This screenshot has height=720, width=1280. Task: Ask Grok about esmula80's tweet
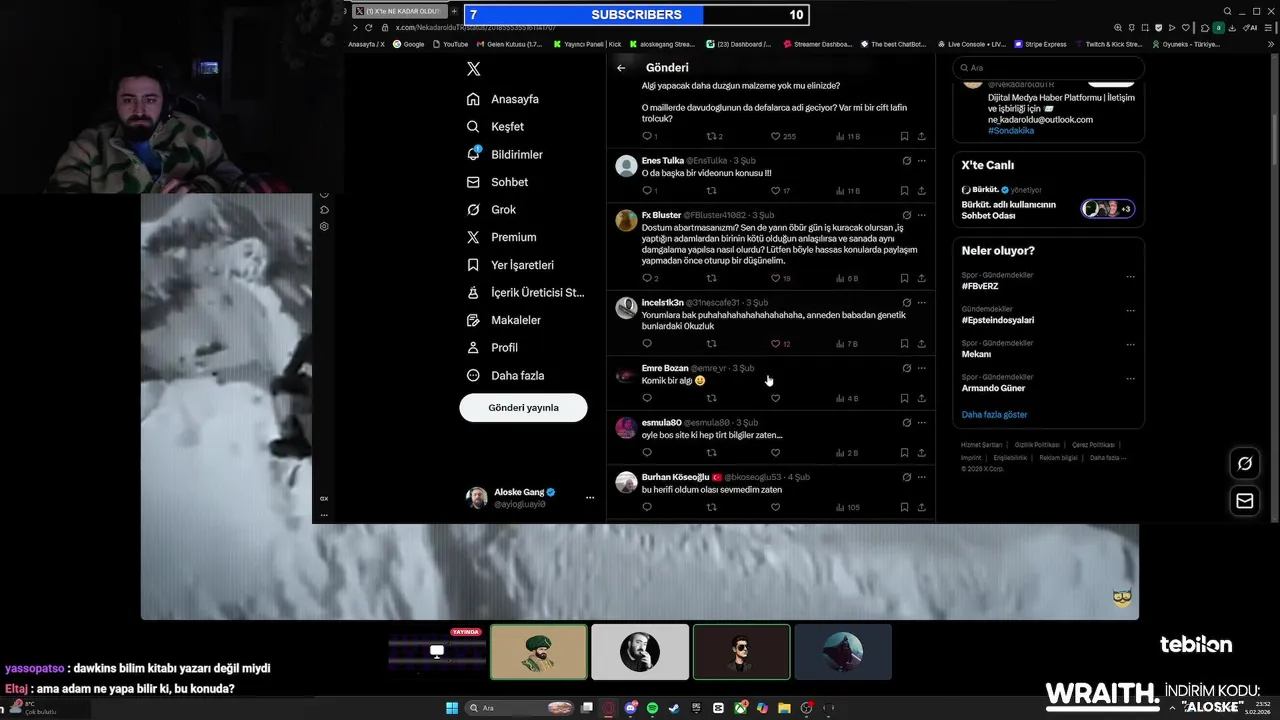907,422
